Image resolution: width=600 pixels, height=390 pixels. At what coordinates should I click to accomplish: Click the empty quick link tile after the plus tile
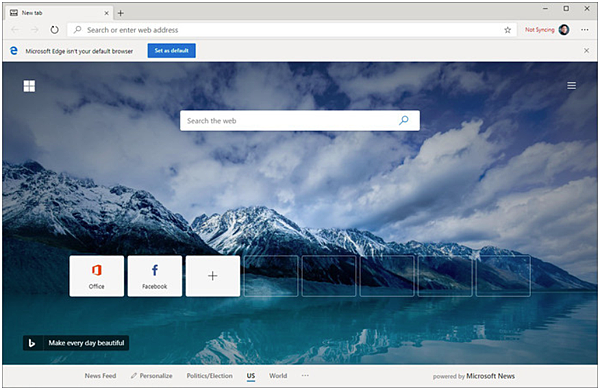tap(271, 276)
